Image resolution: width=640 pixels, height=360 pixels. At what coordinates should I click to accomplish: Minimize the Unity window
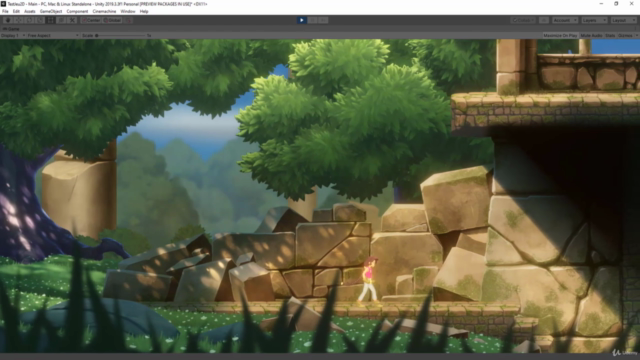(x=601, y=4)
